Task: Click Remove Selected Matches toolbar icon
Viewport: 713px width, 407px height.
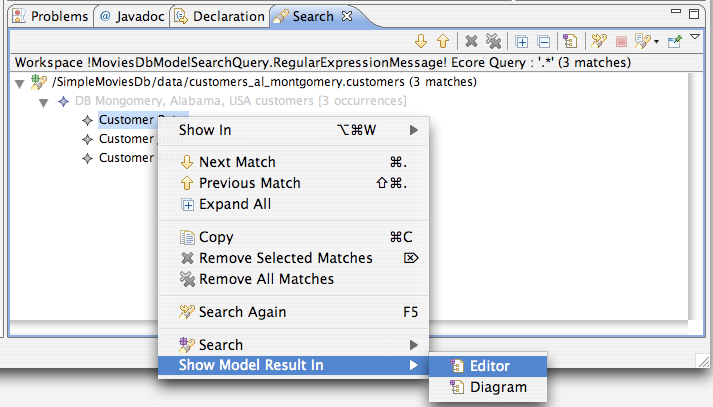Action: coord(472,41)
